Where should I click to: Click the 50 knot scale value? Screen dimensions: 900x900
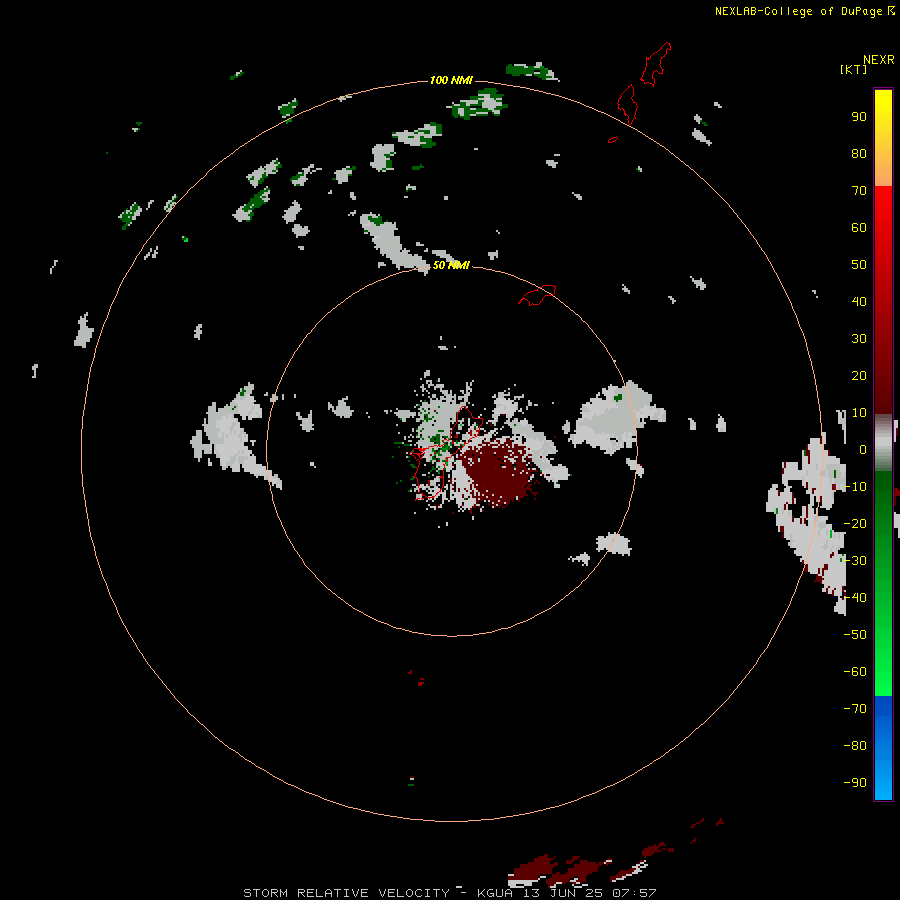point(859,265)
